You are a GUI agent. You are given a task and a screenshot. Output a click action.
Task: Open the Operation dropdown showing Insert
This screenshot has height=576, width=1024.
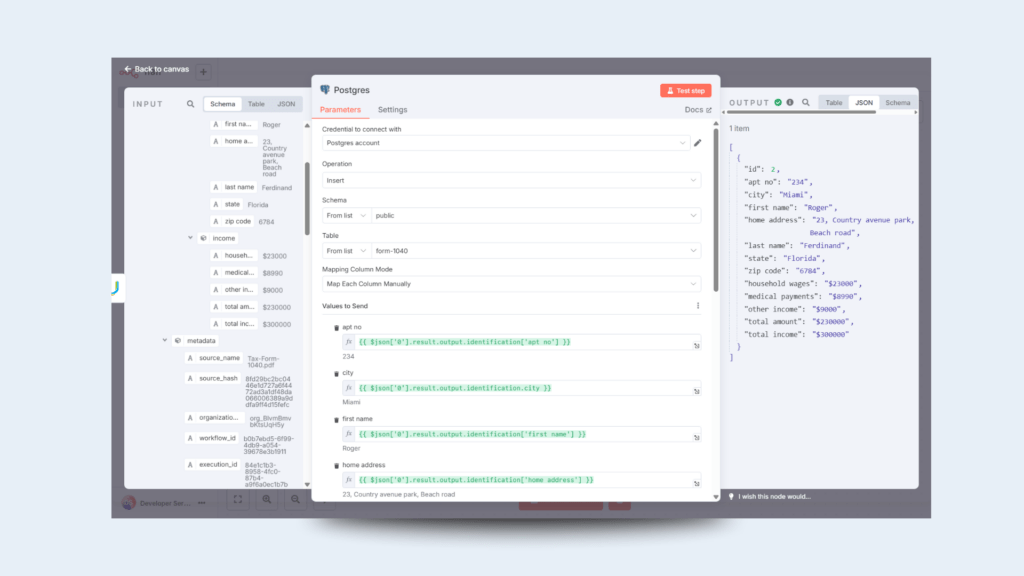[511, 180]
